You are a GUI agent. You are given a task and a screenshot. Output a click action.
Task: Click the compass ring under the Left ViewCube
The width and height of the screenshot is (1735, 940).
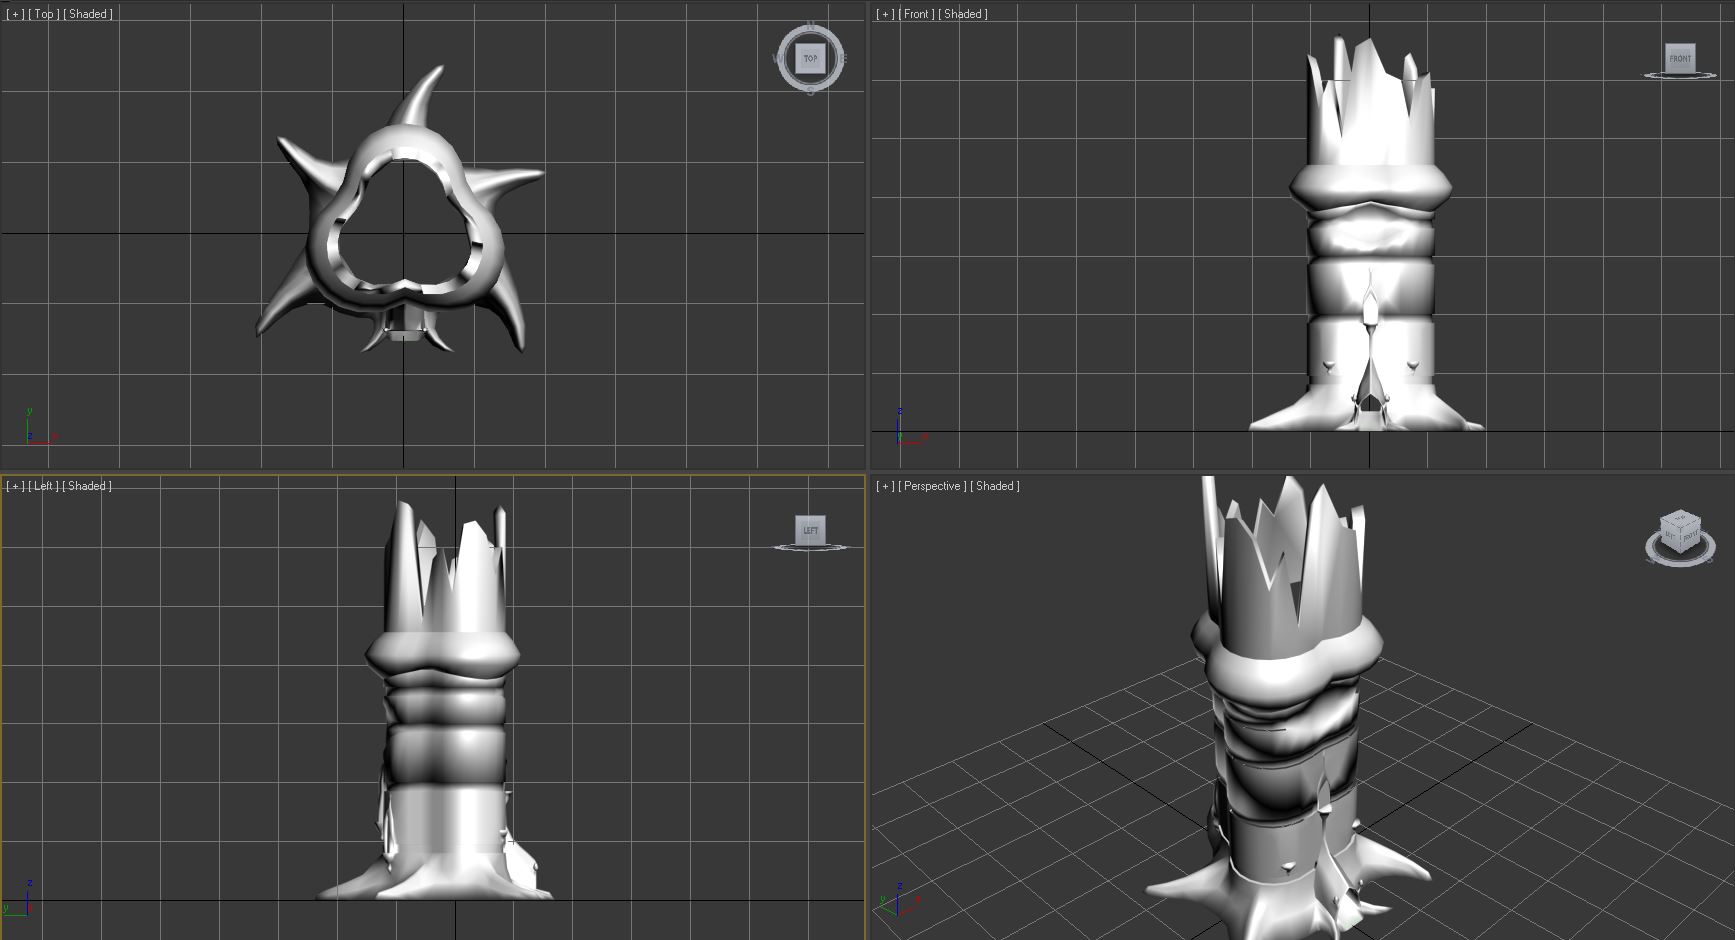point(810,548)
